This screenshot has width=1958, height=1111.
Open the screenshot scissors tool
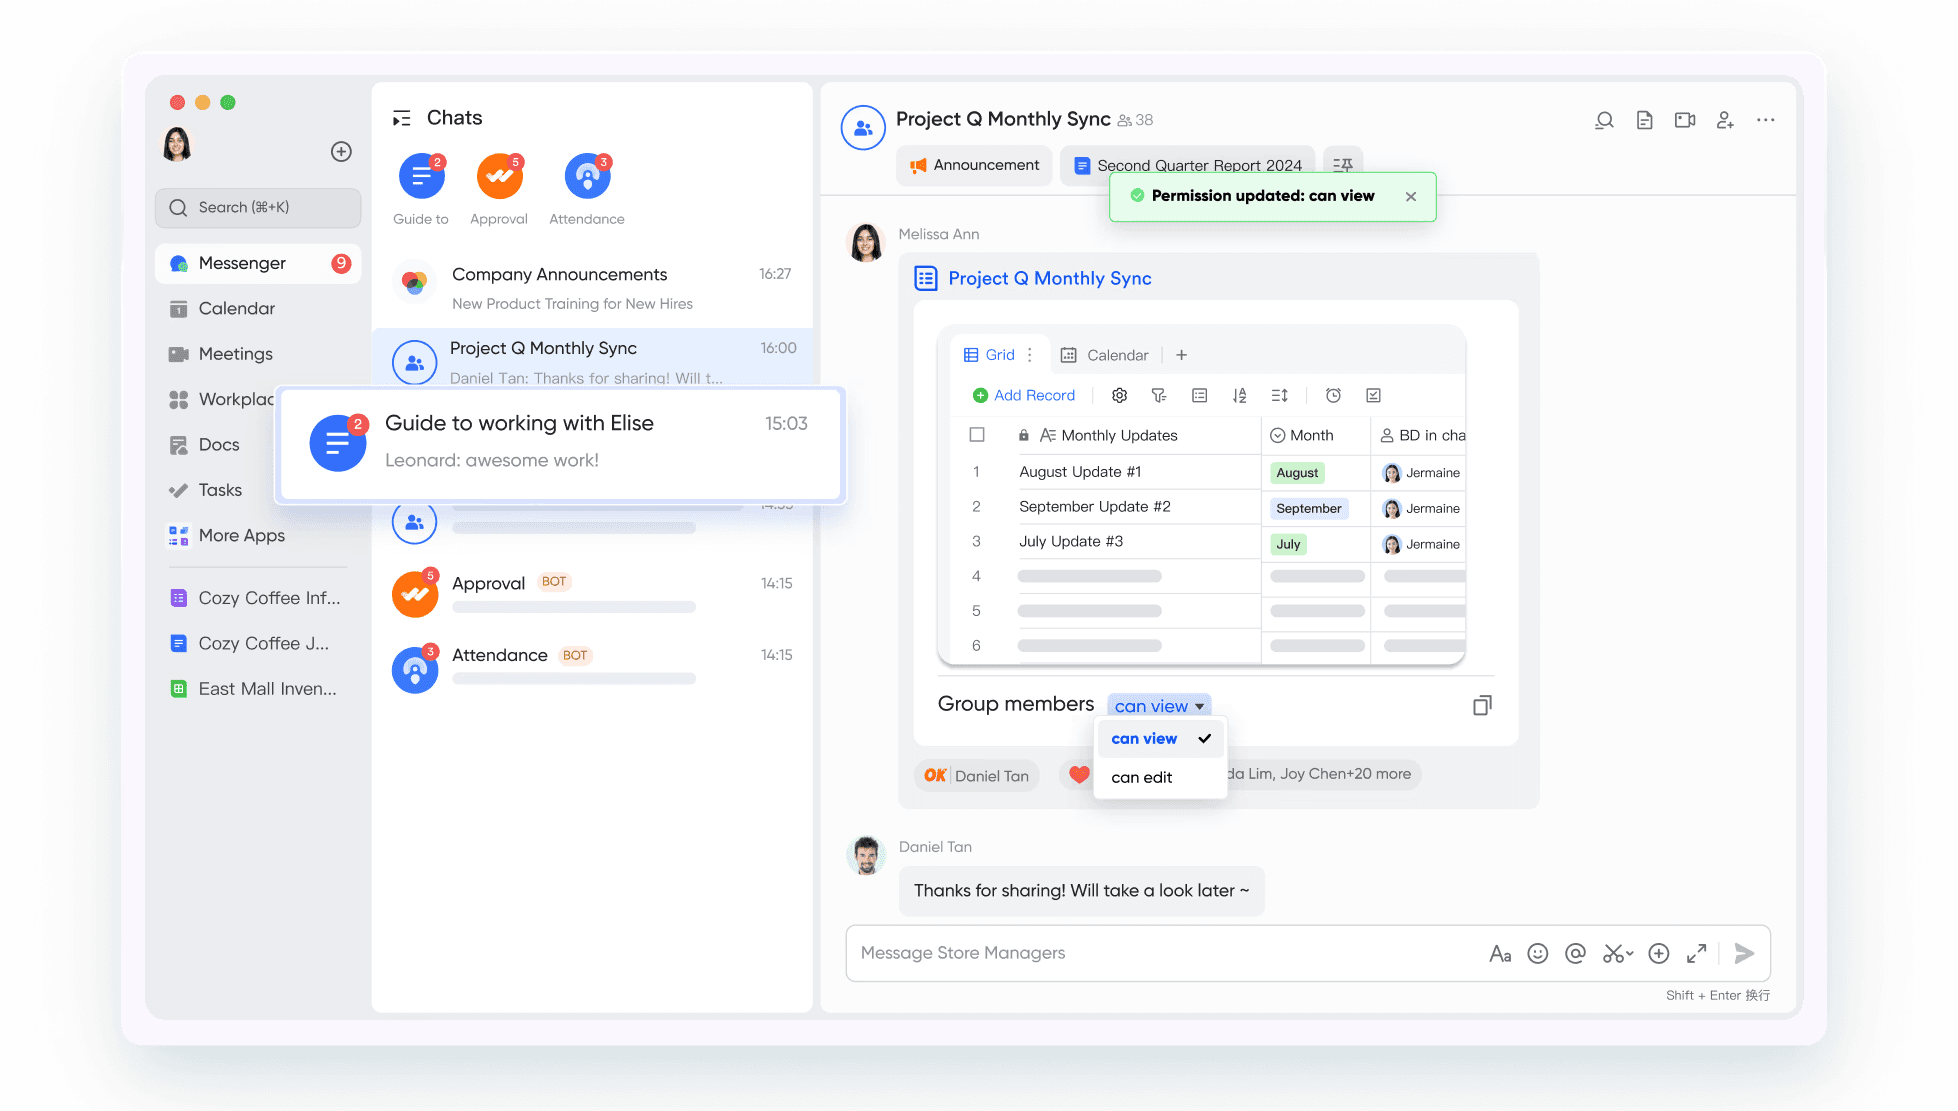pyautogui.click(x=1615, y=953)
